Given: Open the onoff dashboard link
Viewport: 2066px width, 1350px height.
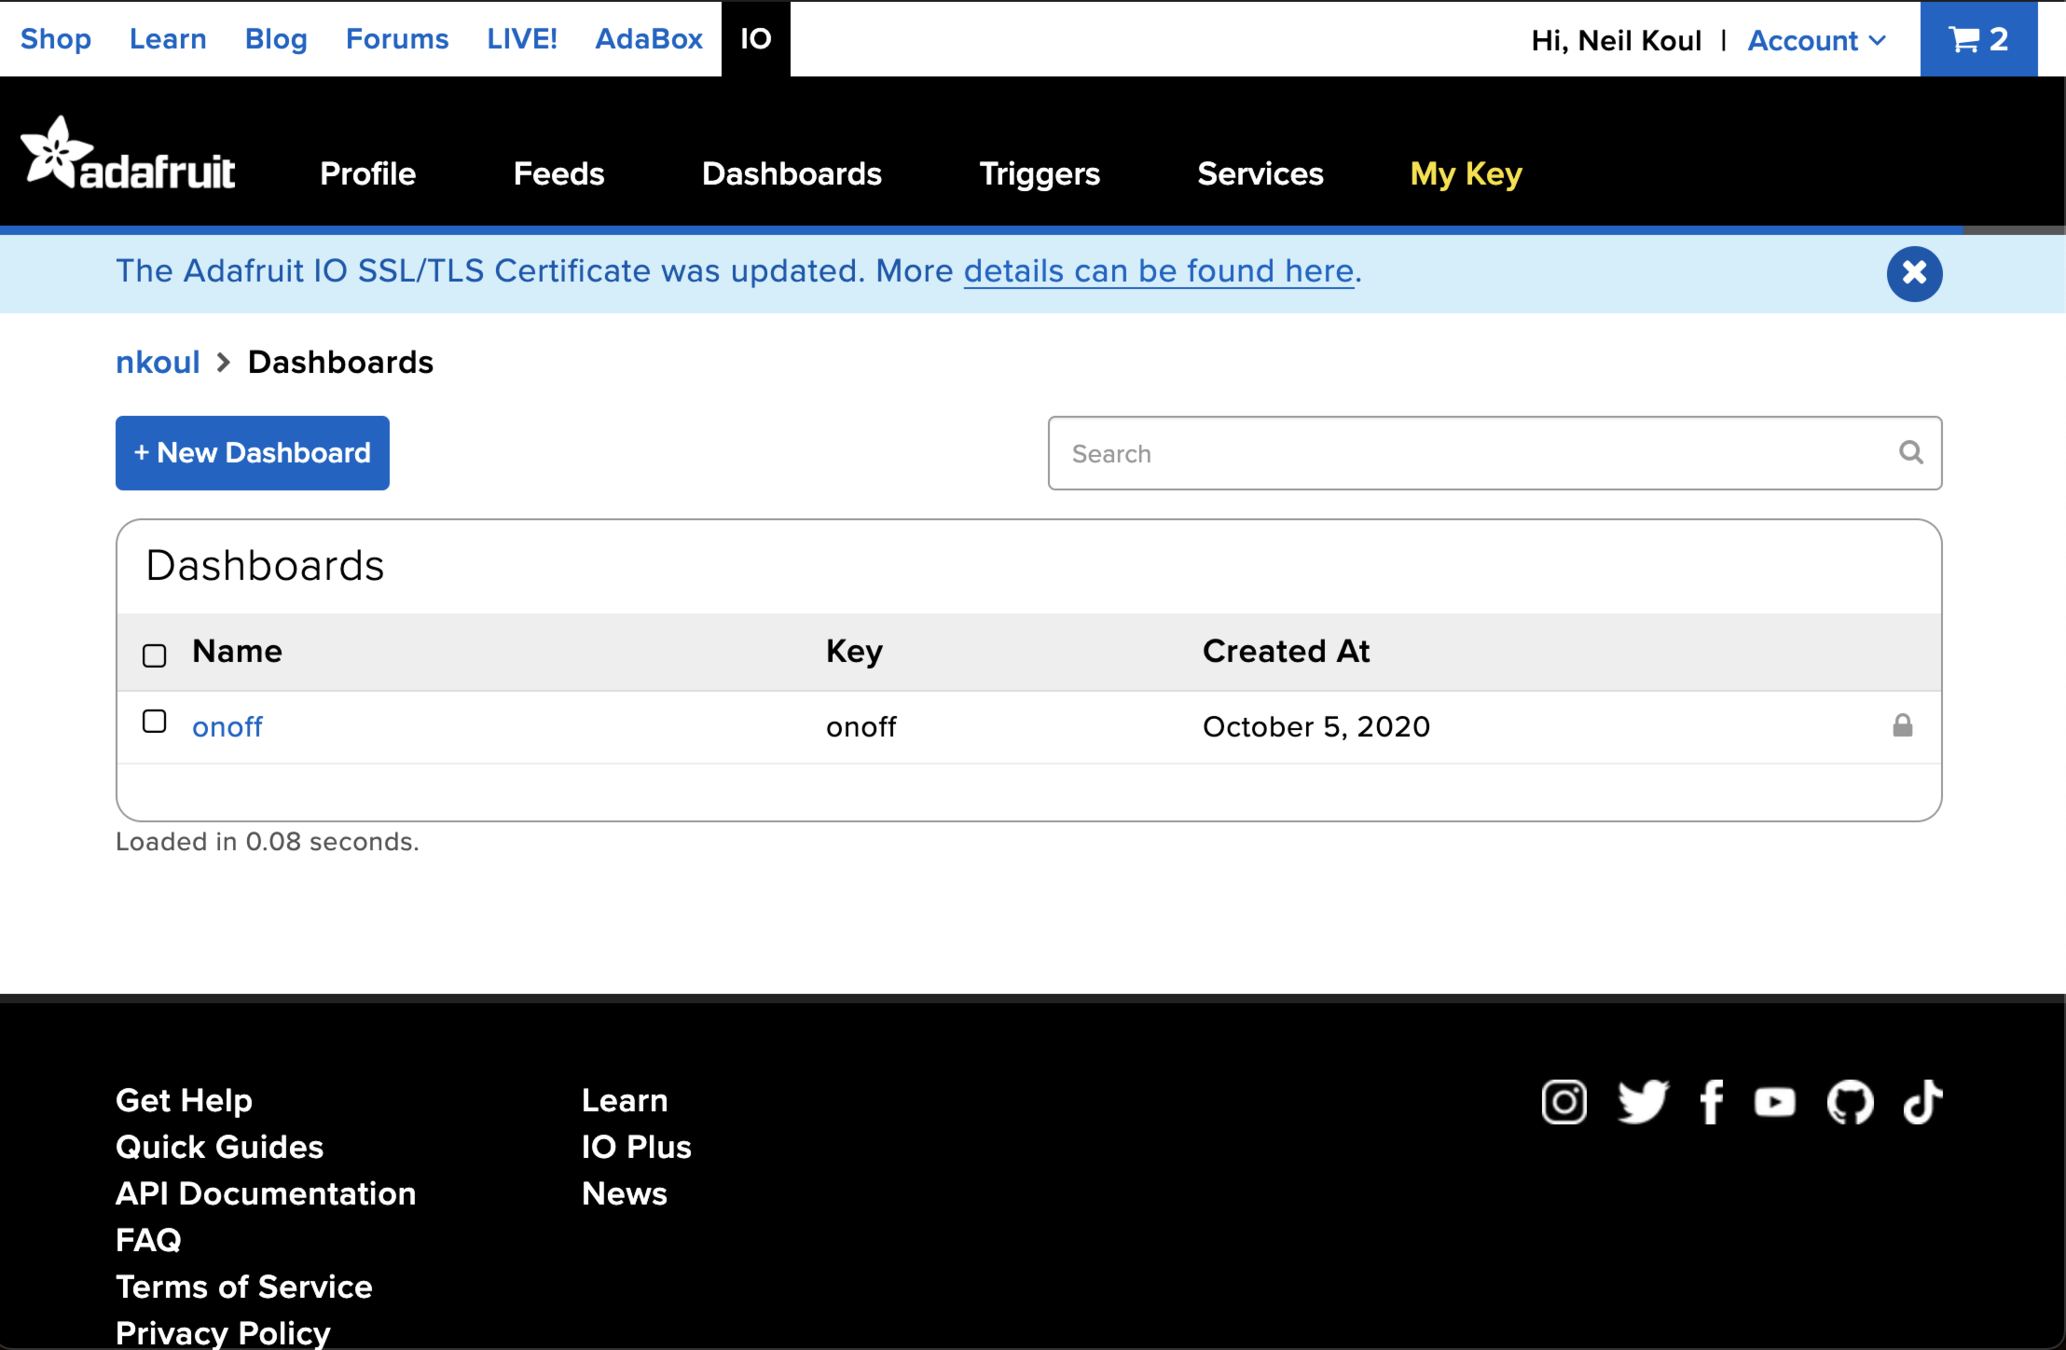Looking at the screenshot, I should [227, 727].
